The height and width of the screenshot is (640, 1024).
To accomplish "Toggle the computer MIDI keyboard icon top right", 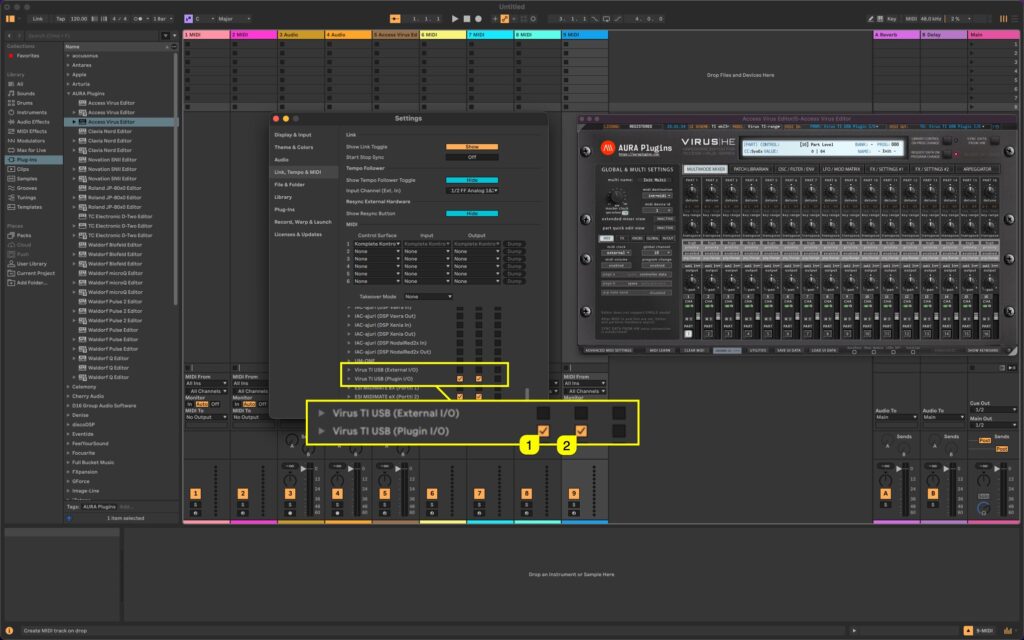I will [x=879, y=19].
